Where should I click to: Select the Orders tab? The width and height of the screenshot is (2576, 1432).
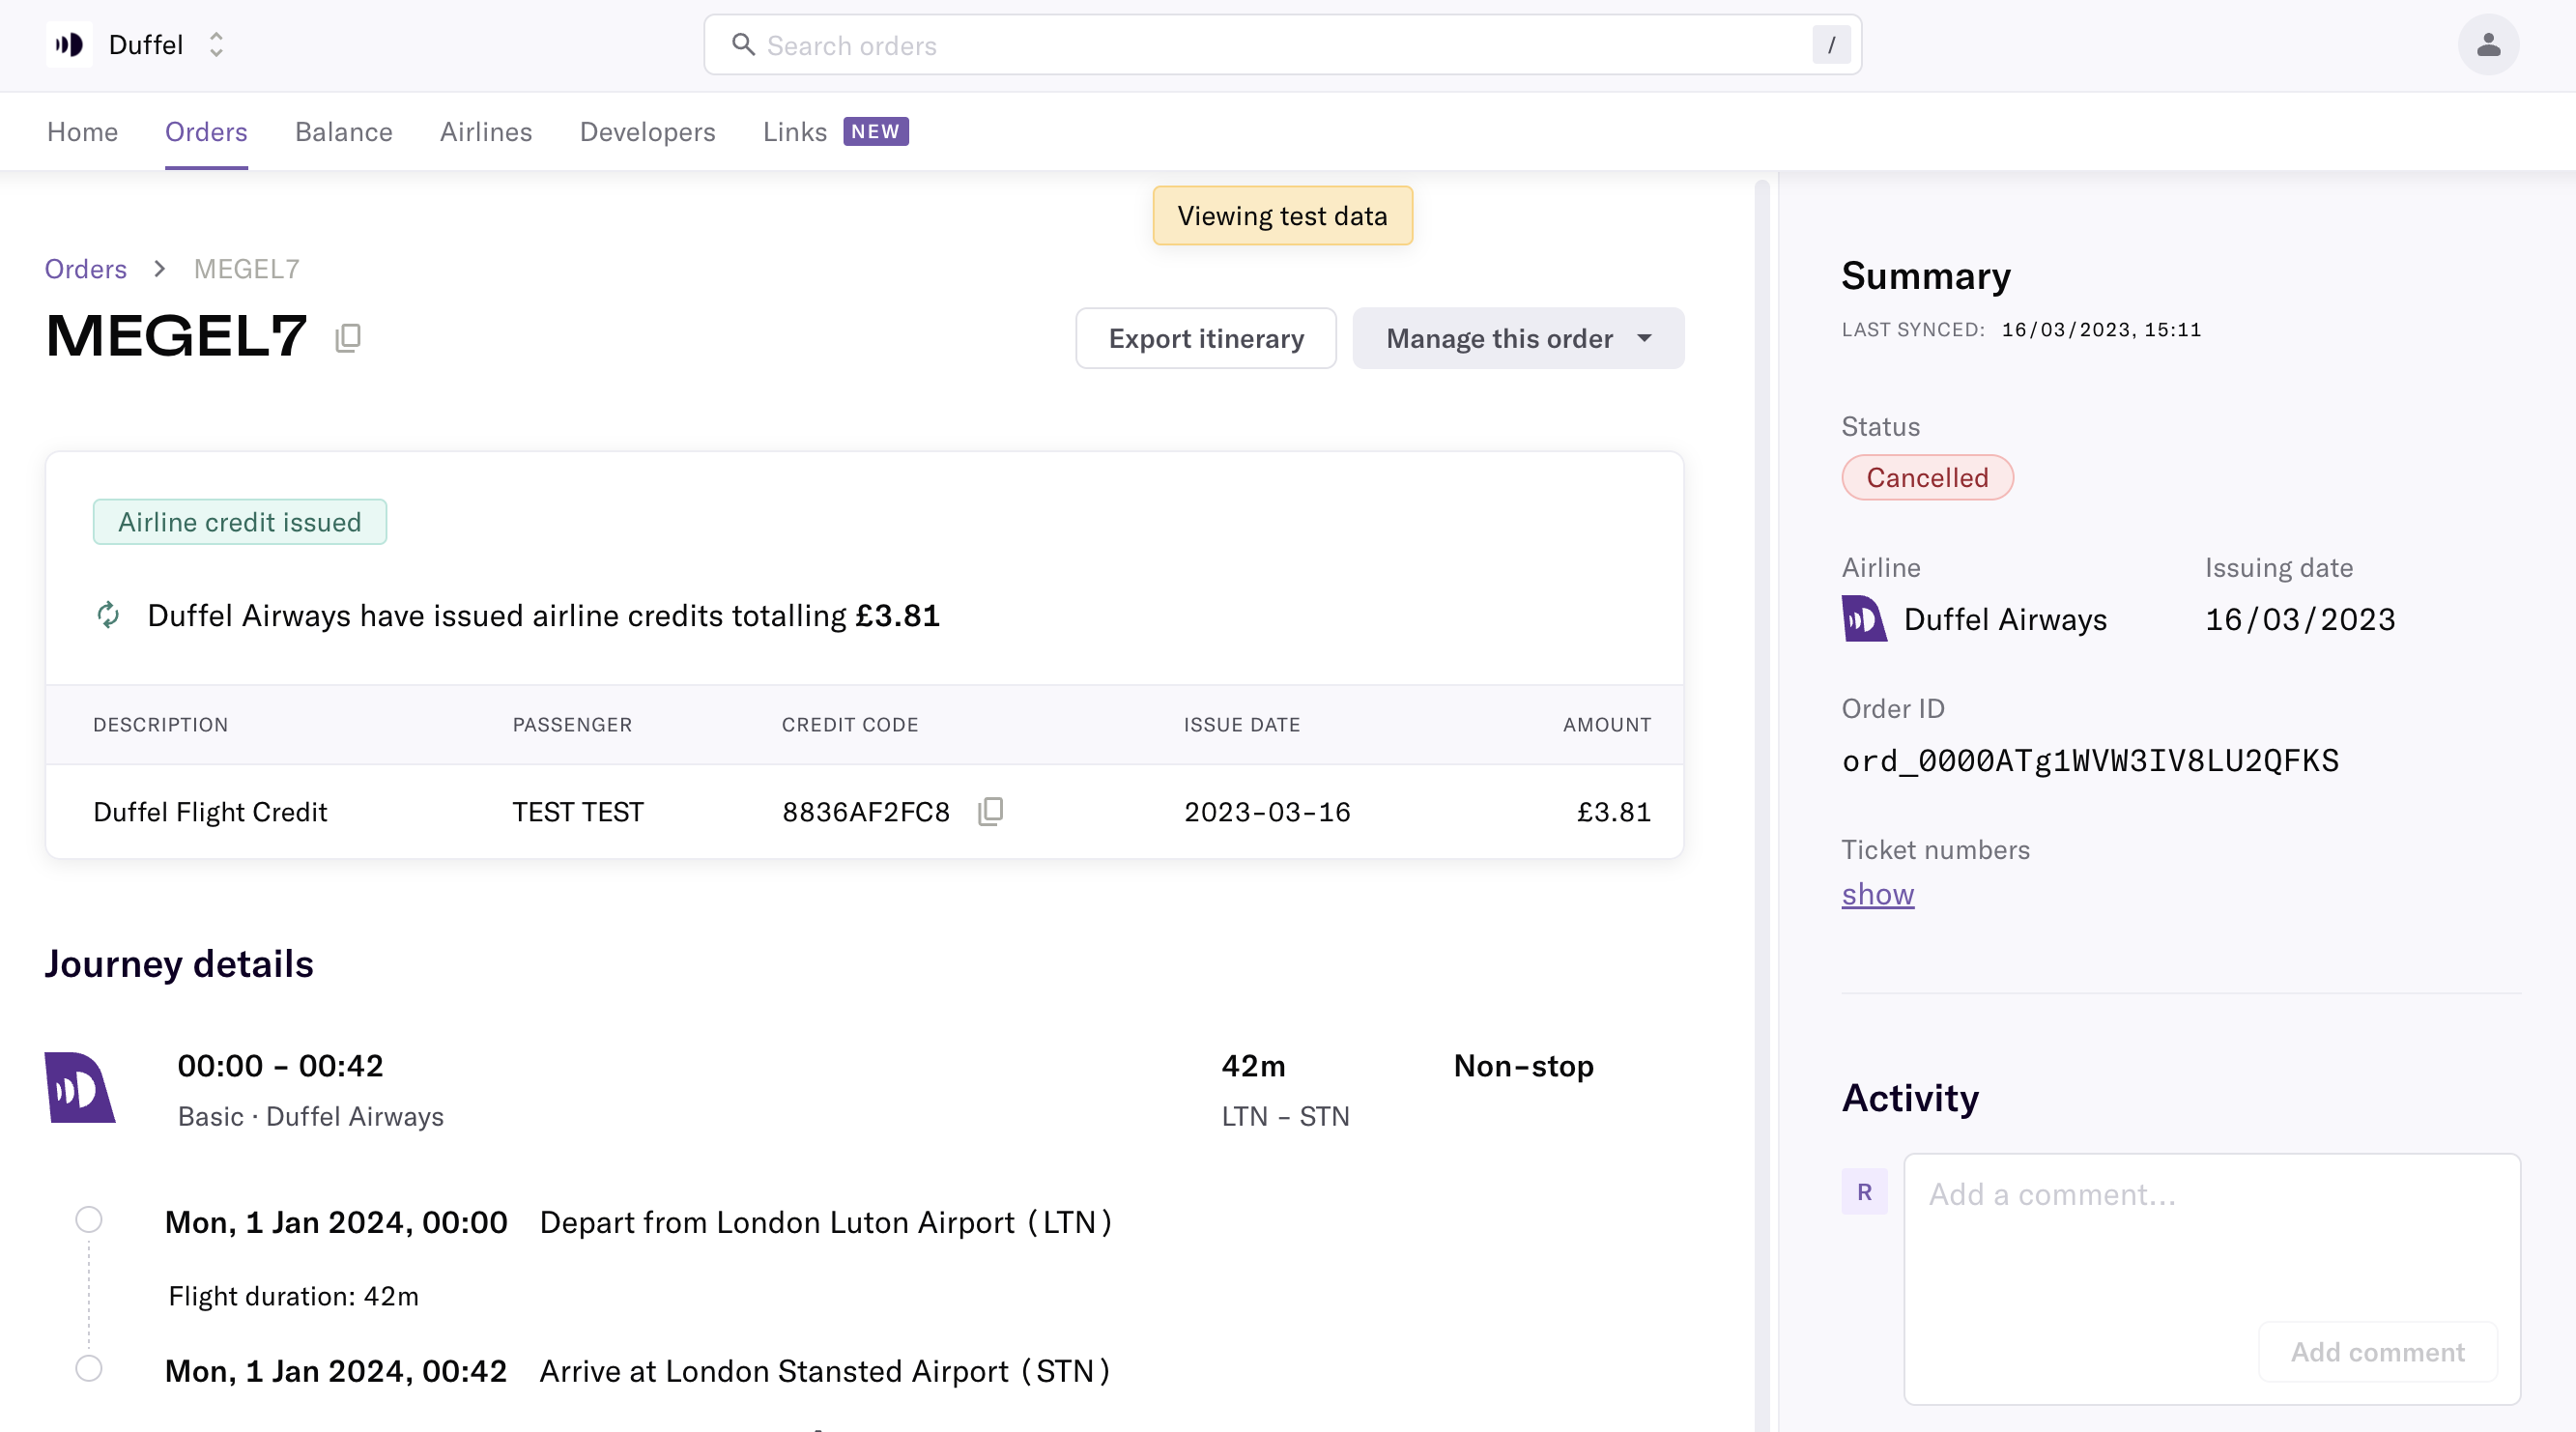(206, 132)
